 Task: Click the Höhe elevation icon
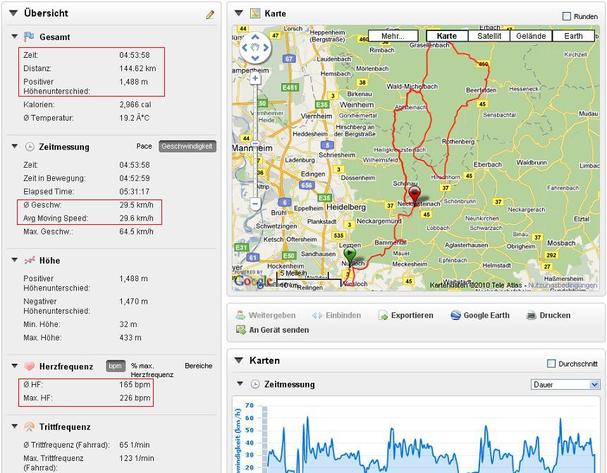coord(29,260)
